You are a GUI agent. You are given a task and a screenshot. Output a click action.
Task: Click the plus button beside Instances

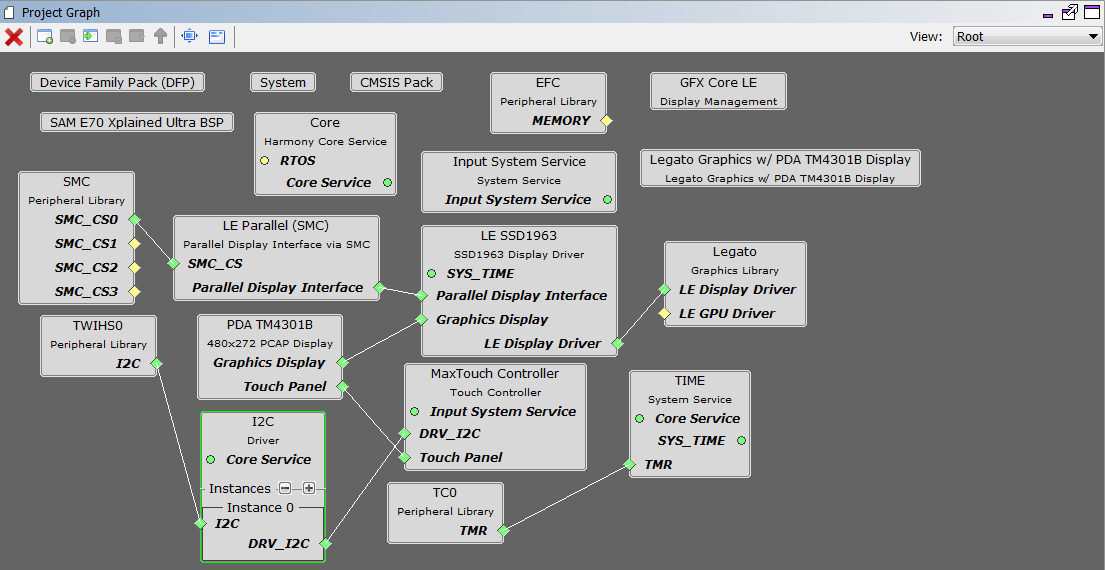tap(309, 488)
